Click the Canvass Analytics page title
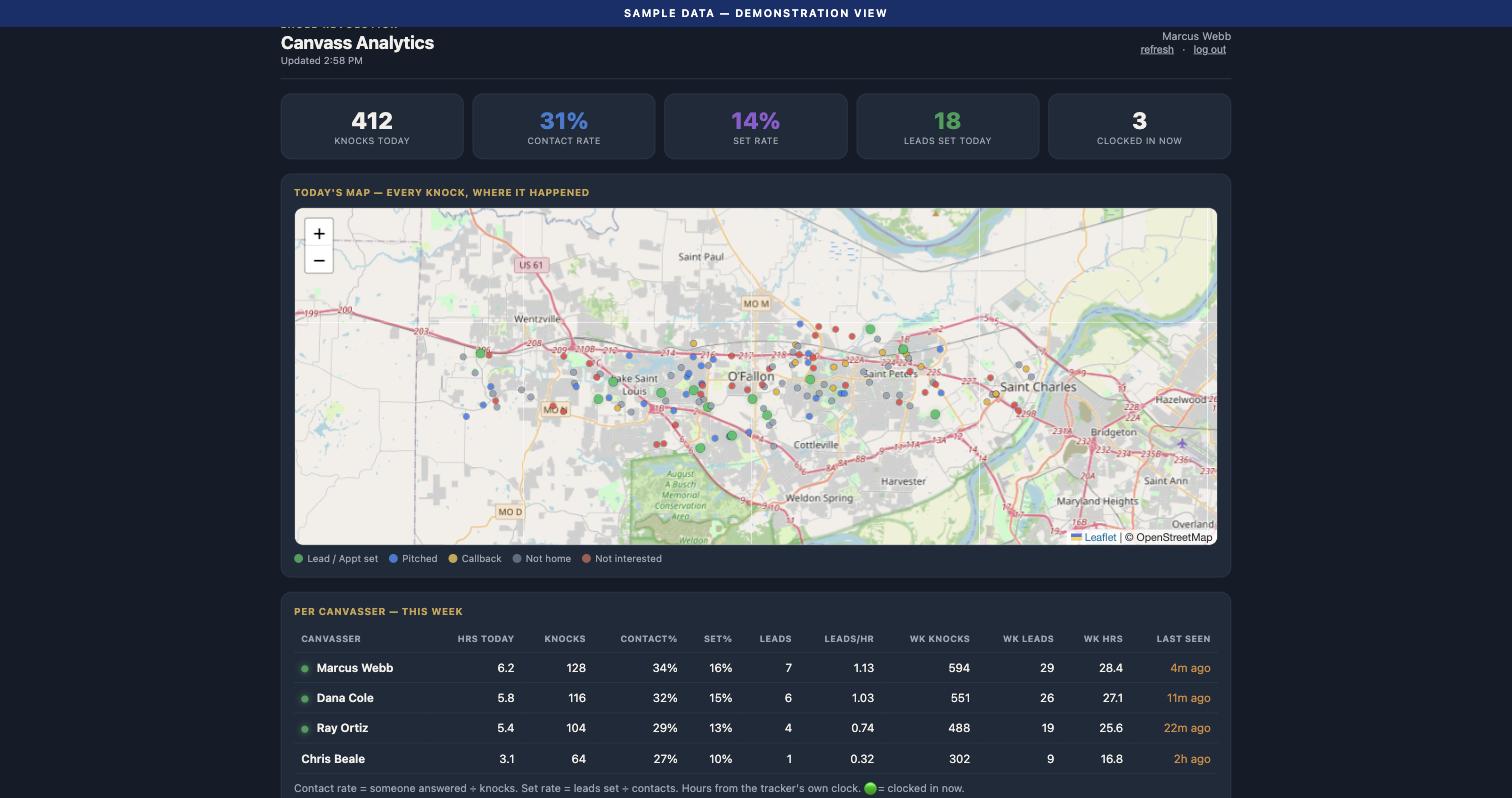 pos(357,43)
